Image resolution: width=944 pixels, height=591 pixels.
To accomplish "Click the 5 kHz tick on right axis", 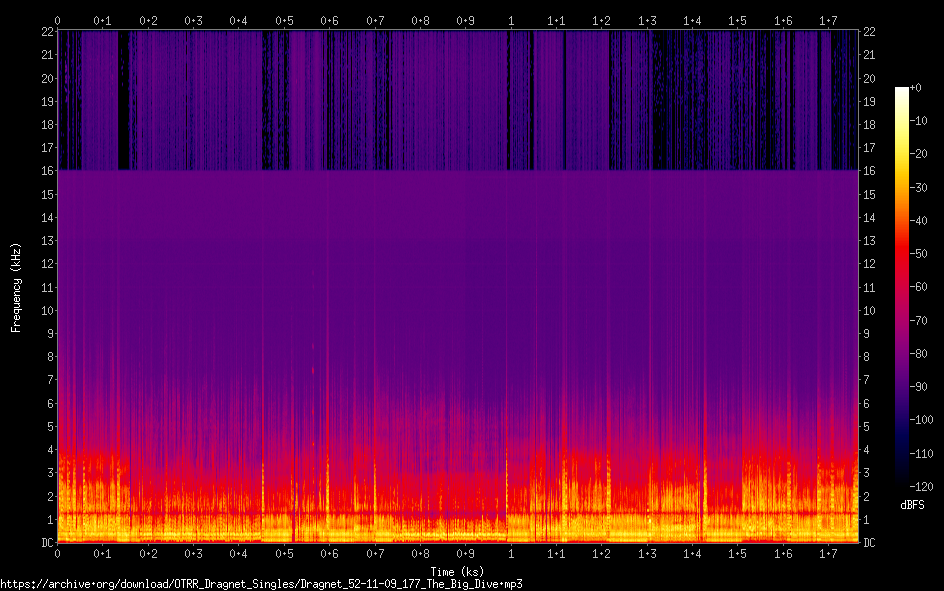I will click(x=867, y=427).
